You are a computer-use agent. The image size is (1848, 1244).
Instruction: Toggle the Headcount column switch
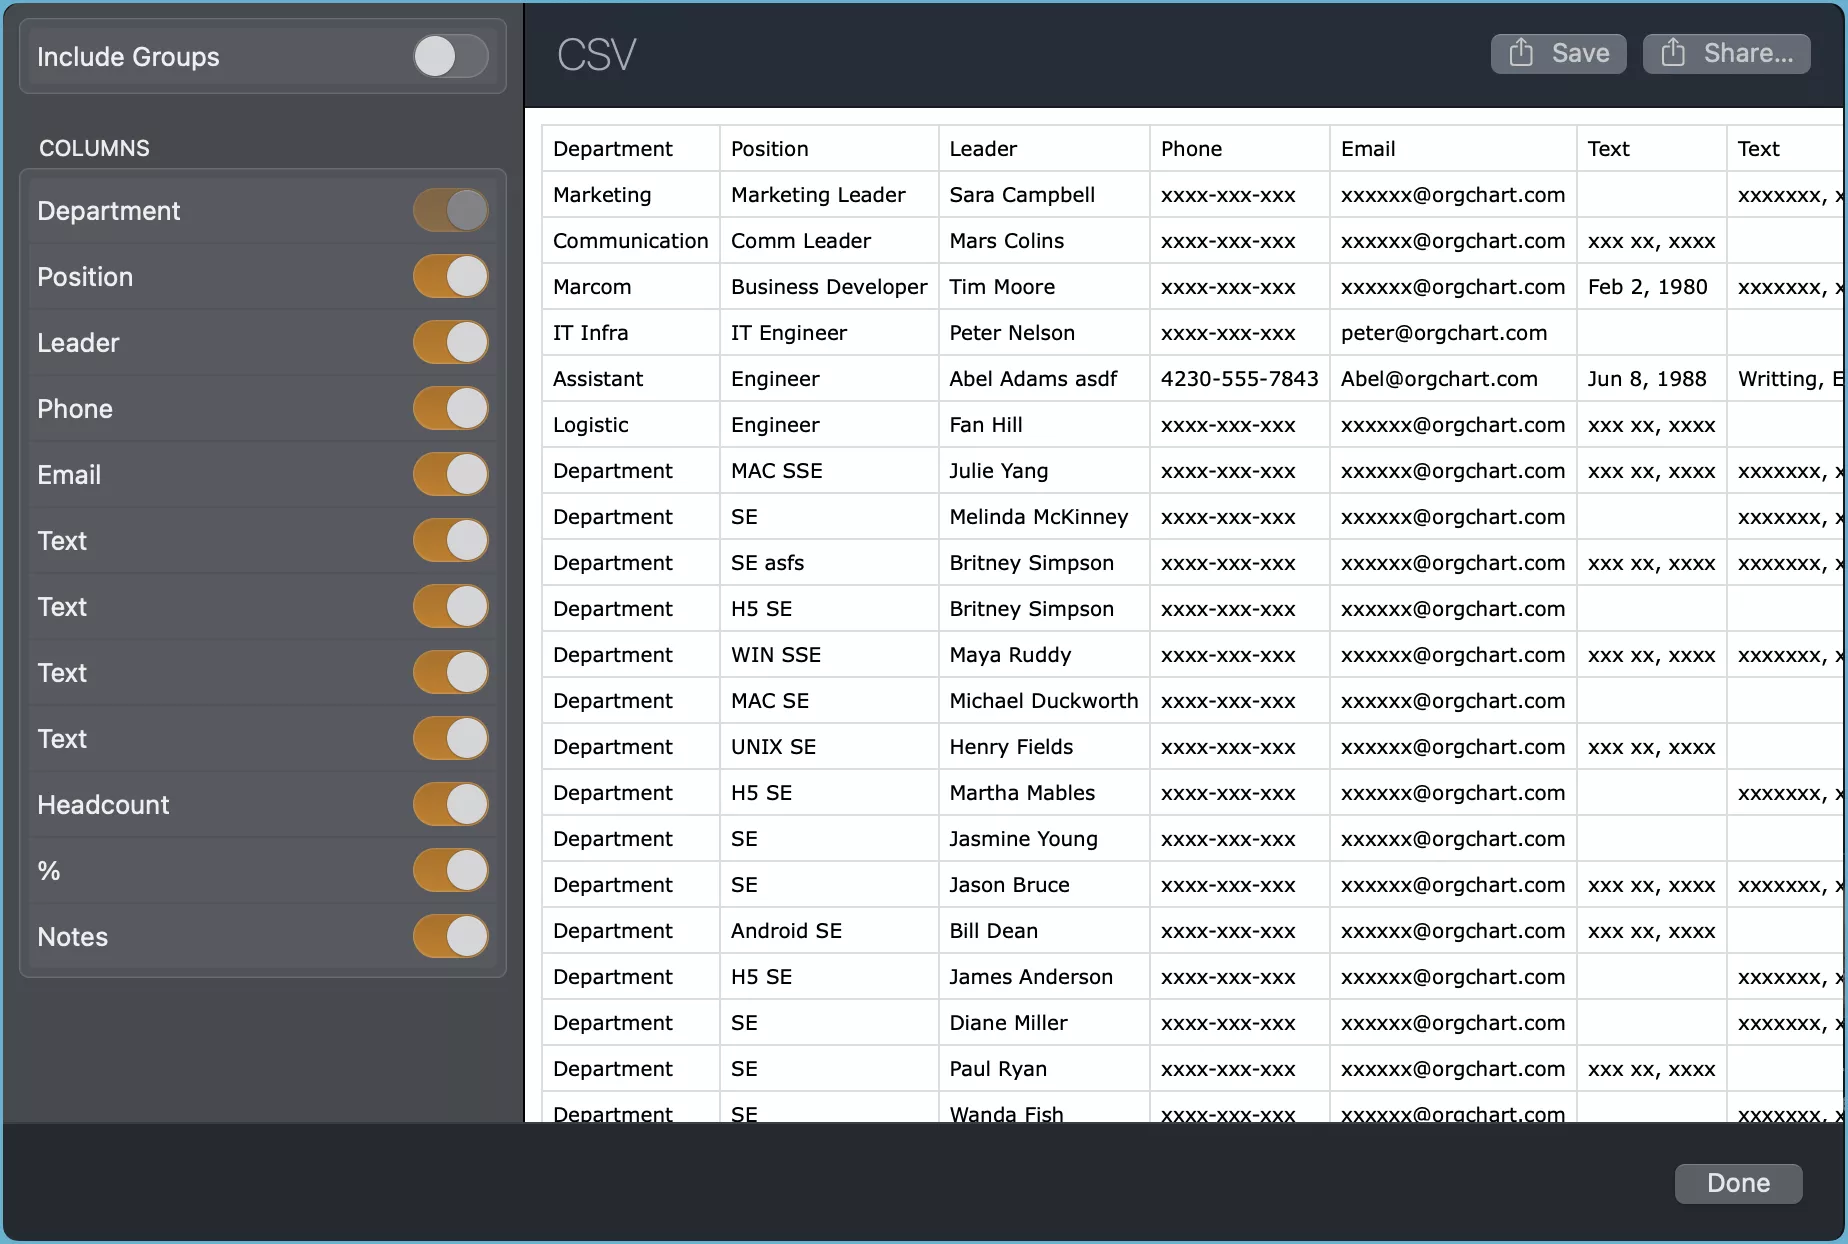tap(451, 805)
